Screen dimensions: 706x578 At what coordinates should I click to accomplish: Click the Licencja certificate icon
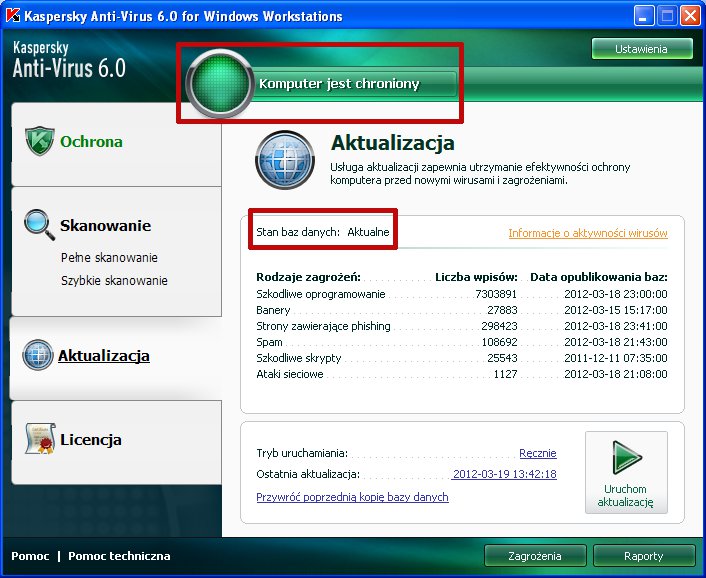[40, 438]
